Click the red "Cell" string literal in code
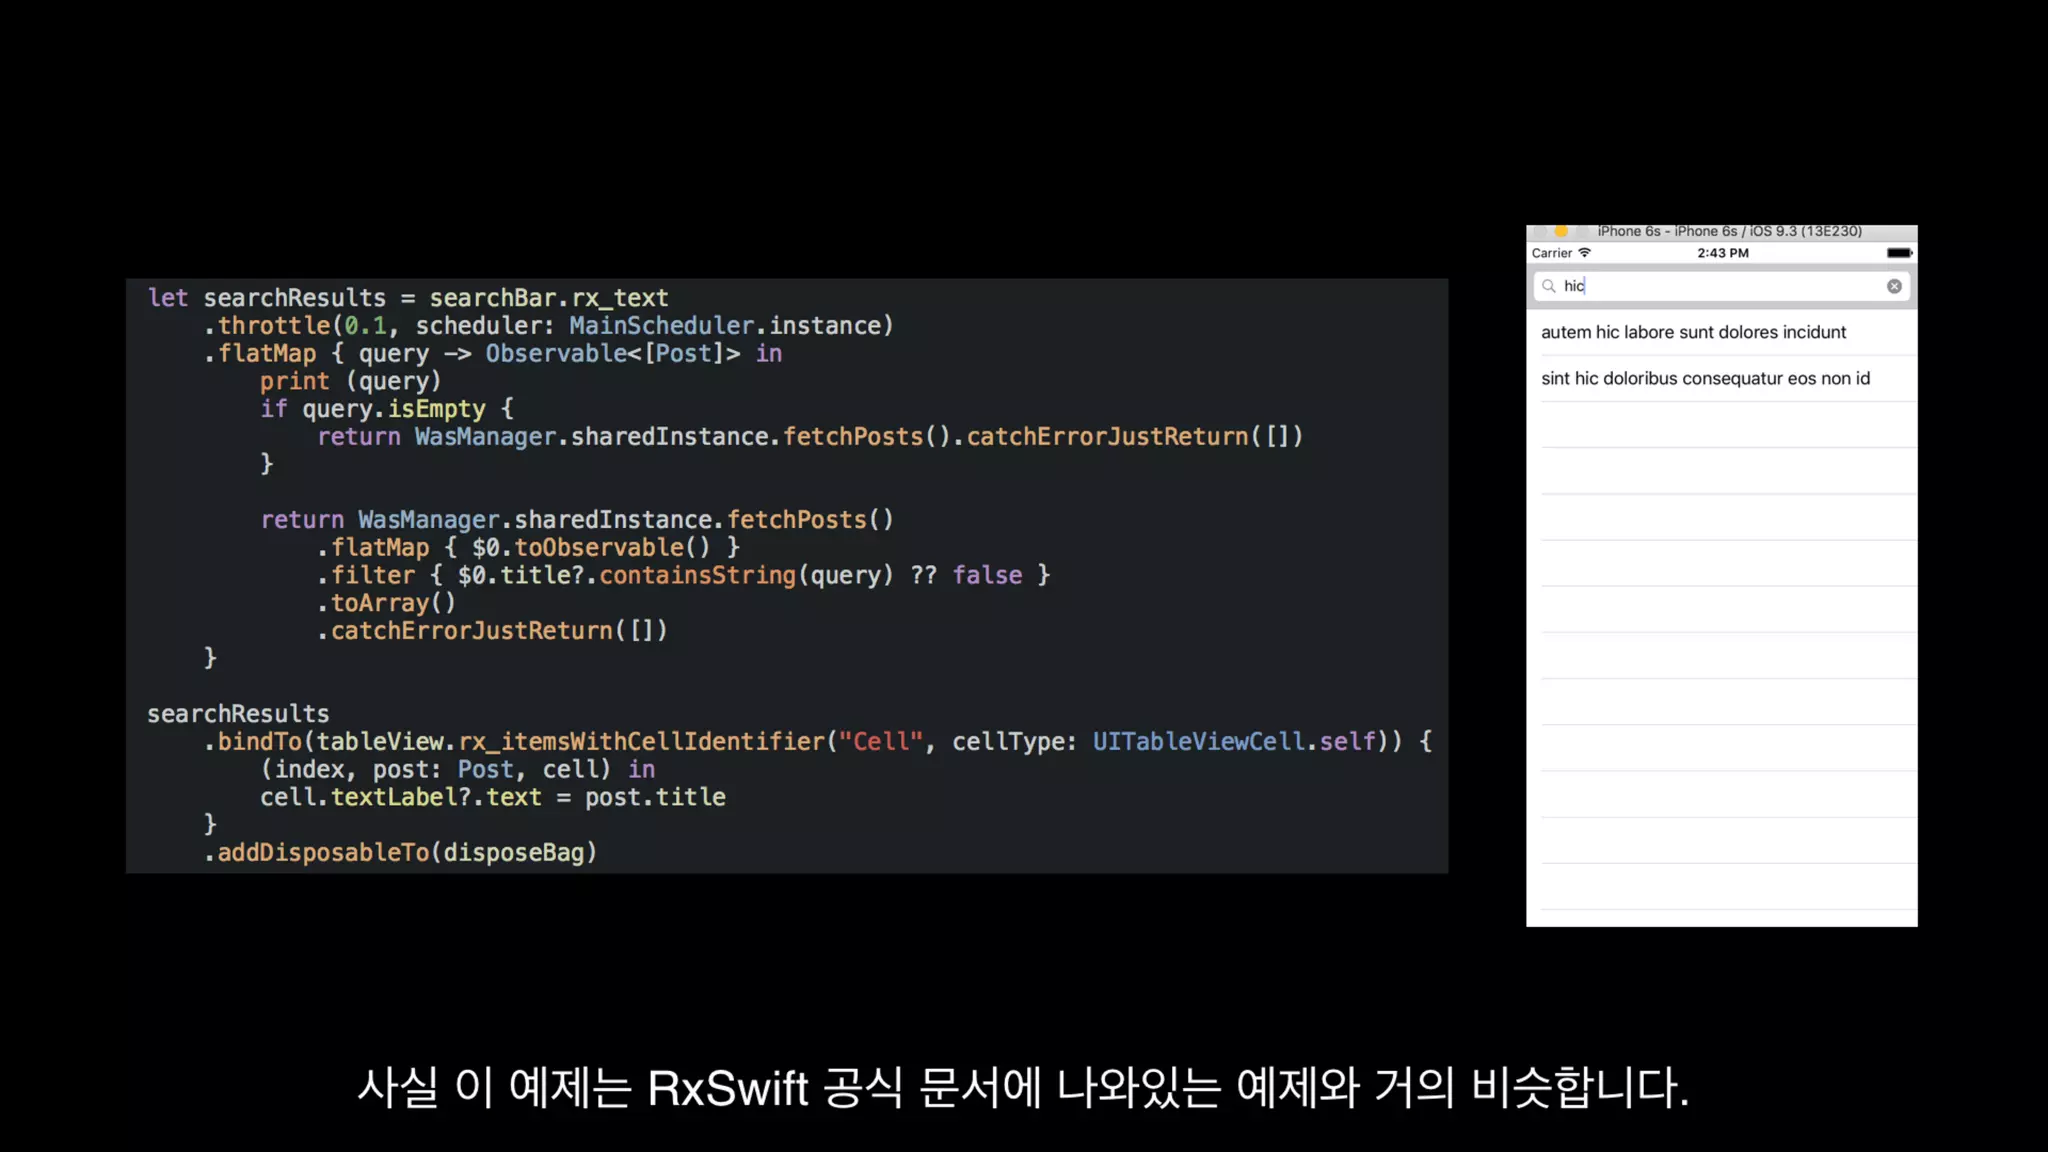Viewport: 2048px width, 1152px height. coord(880,742)
